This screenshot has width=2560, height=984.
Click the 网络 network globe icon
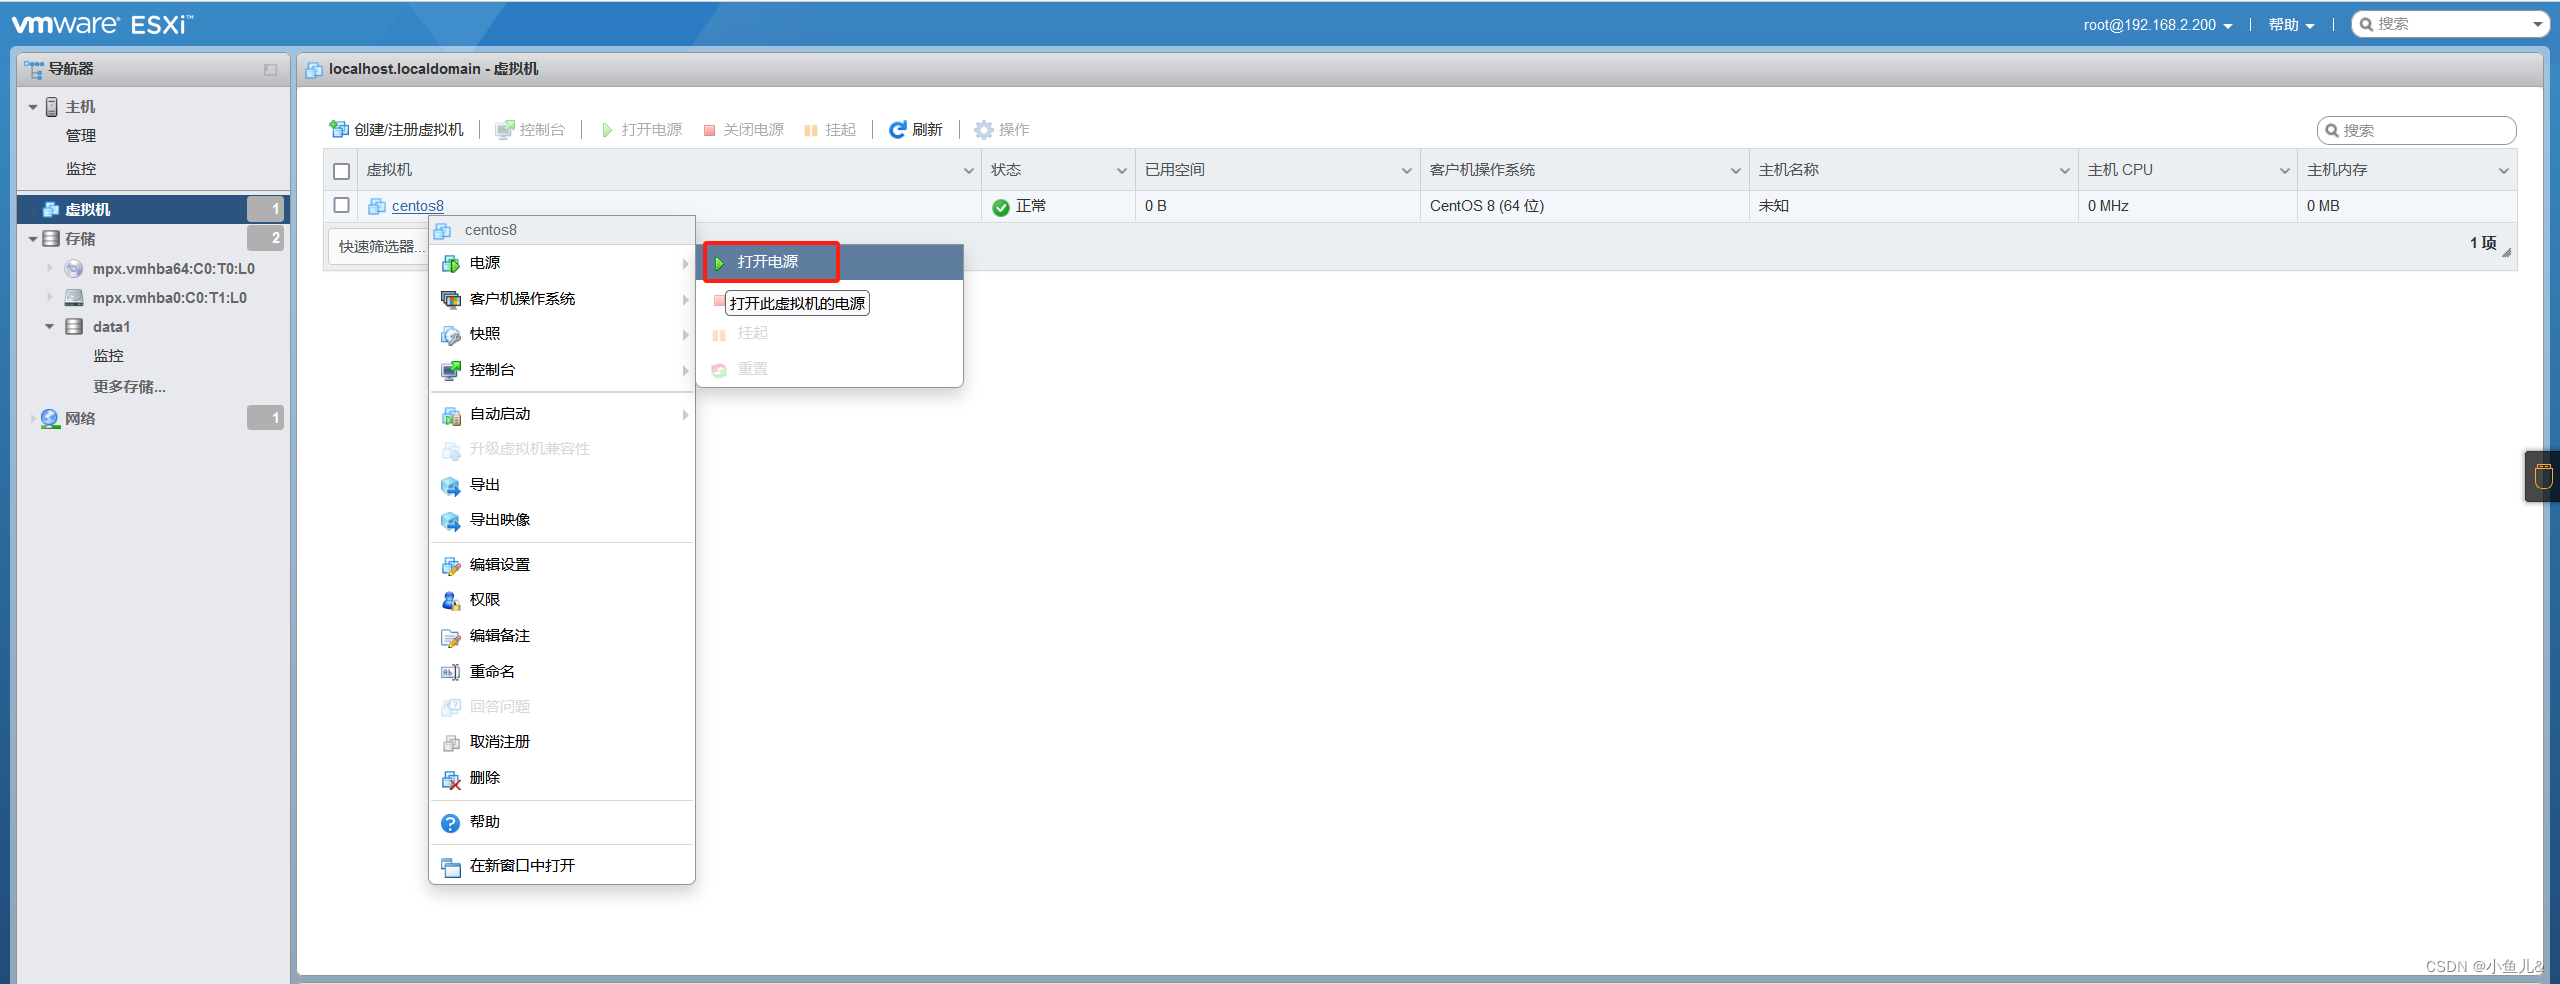tap(50, 419)
